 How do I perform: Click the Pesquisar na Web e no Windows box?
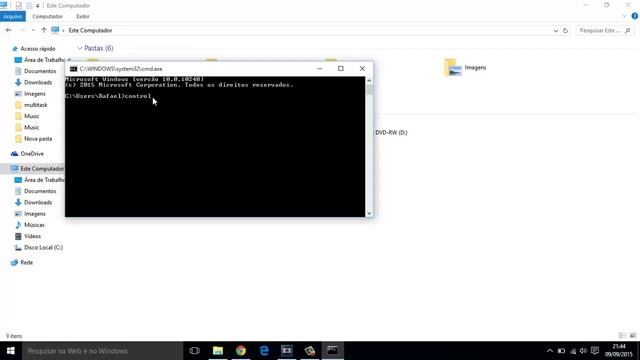[x=102, y=351]
